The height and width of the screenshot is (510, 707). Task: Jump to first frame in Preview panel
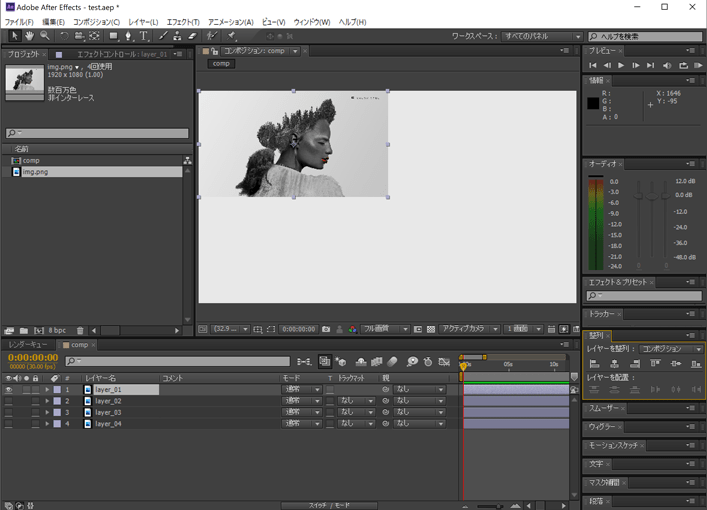(592, 65)
